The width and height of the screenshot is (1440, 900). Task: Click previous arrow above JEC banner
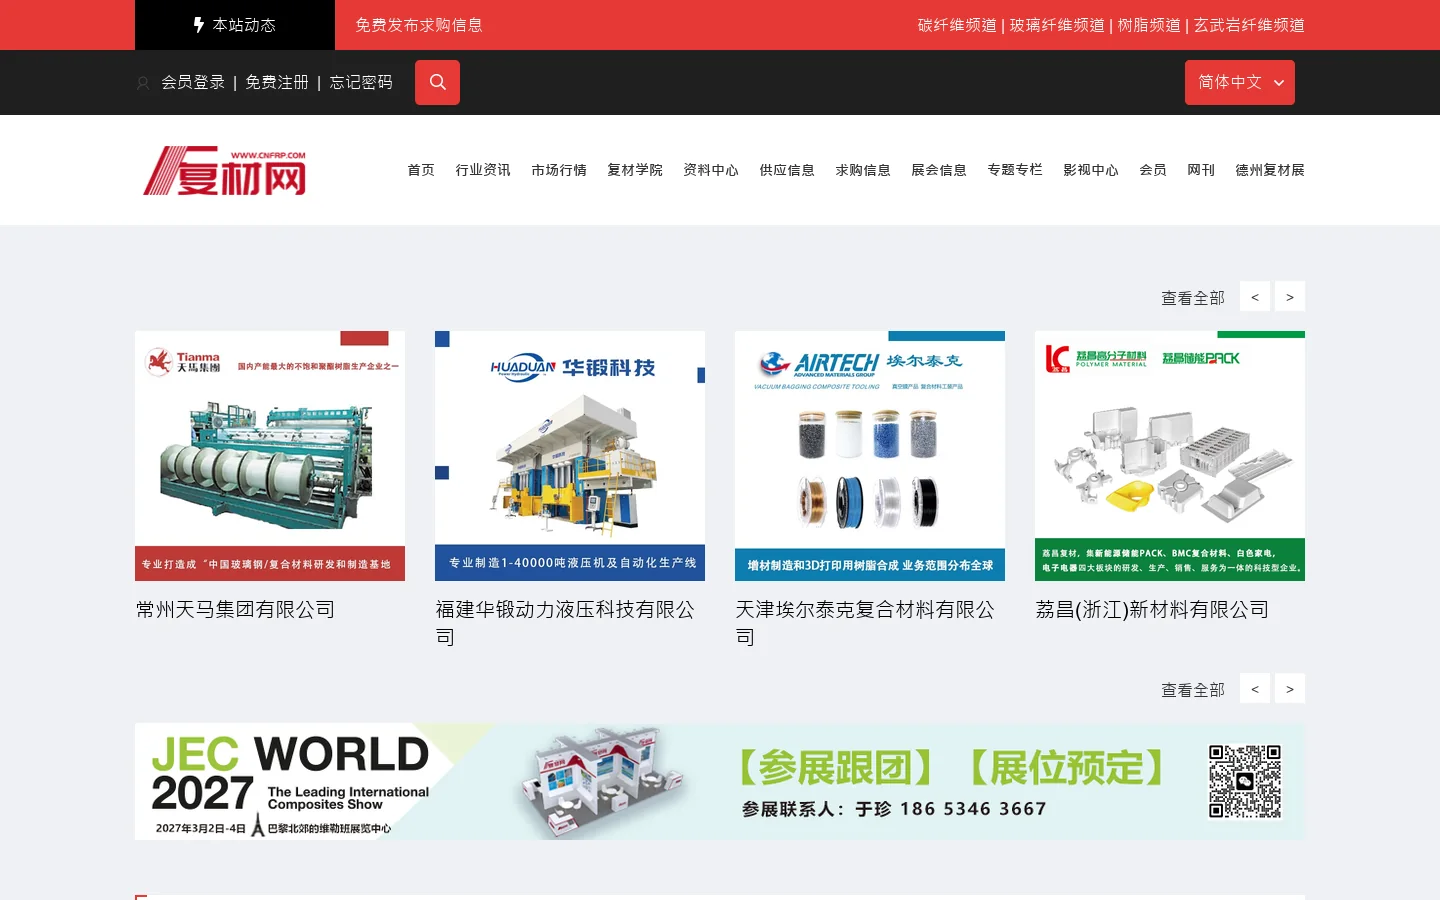tap(1255, 689)
